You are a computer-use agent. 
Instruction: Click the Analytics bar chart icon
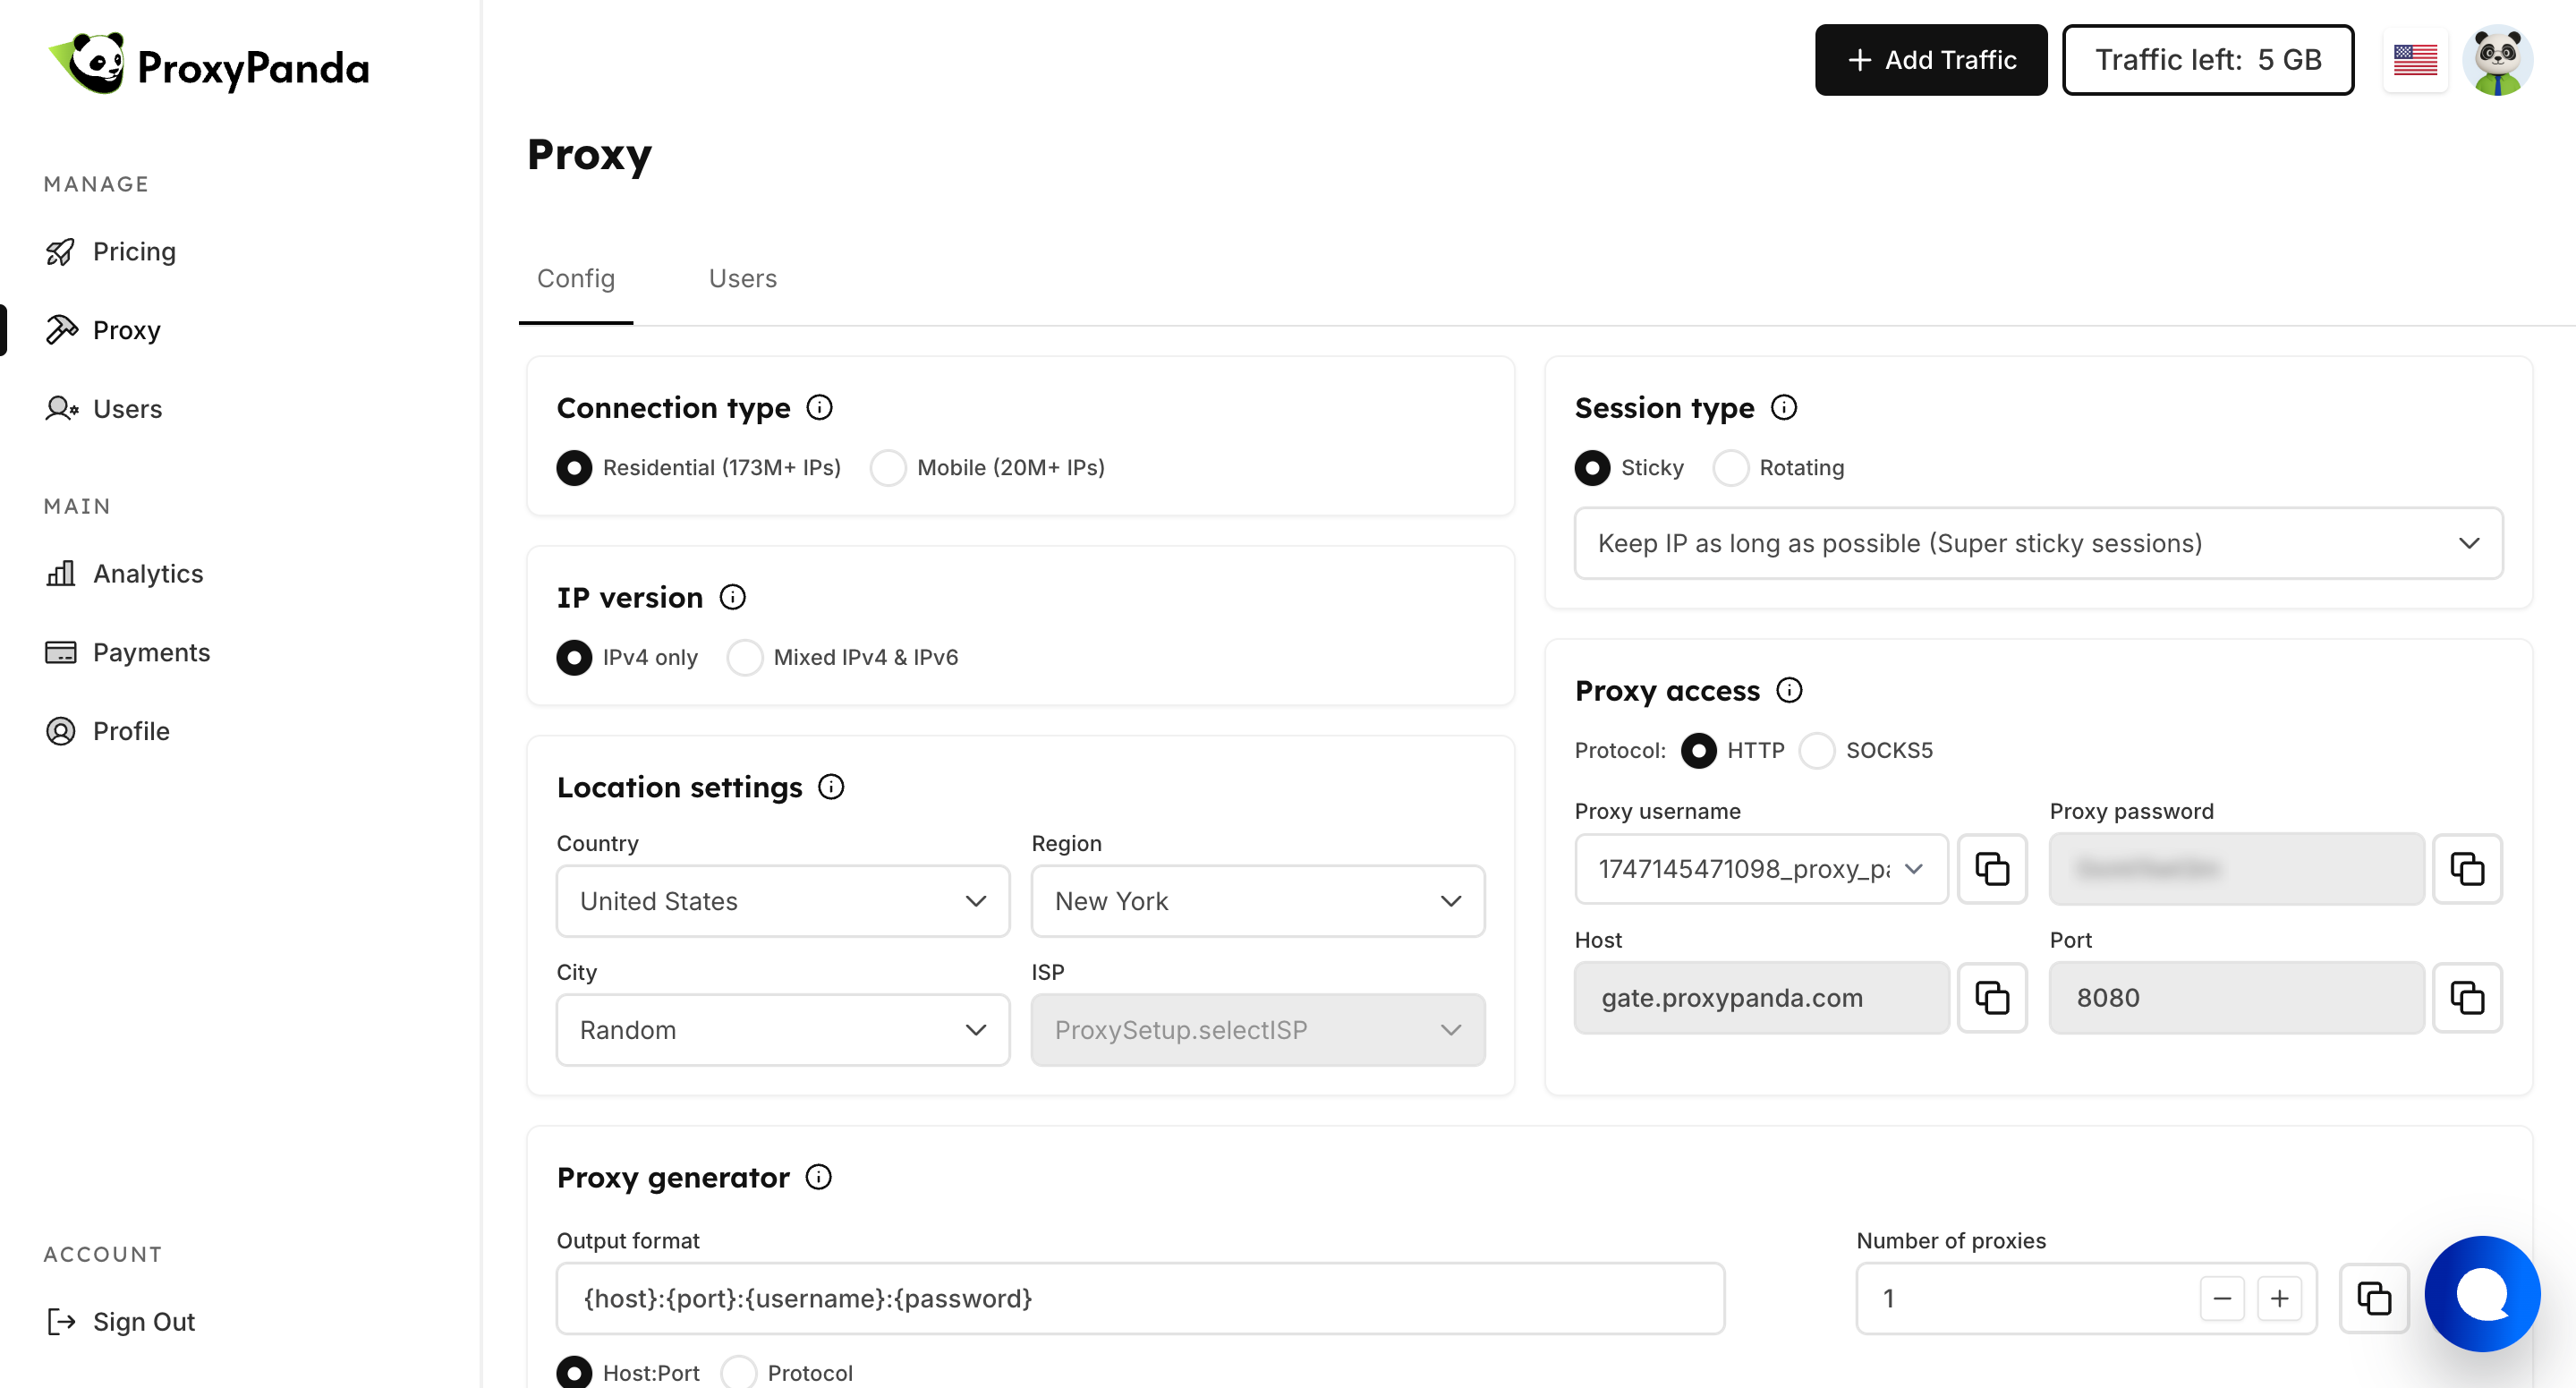point(61,573)
